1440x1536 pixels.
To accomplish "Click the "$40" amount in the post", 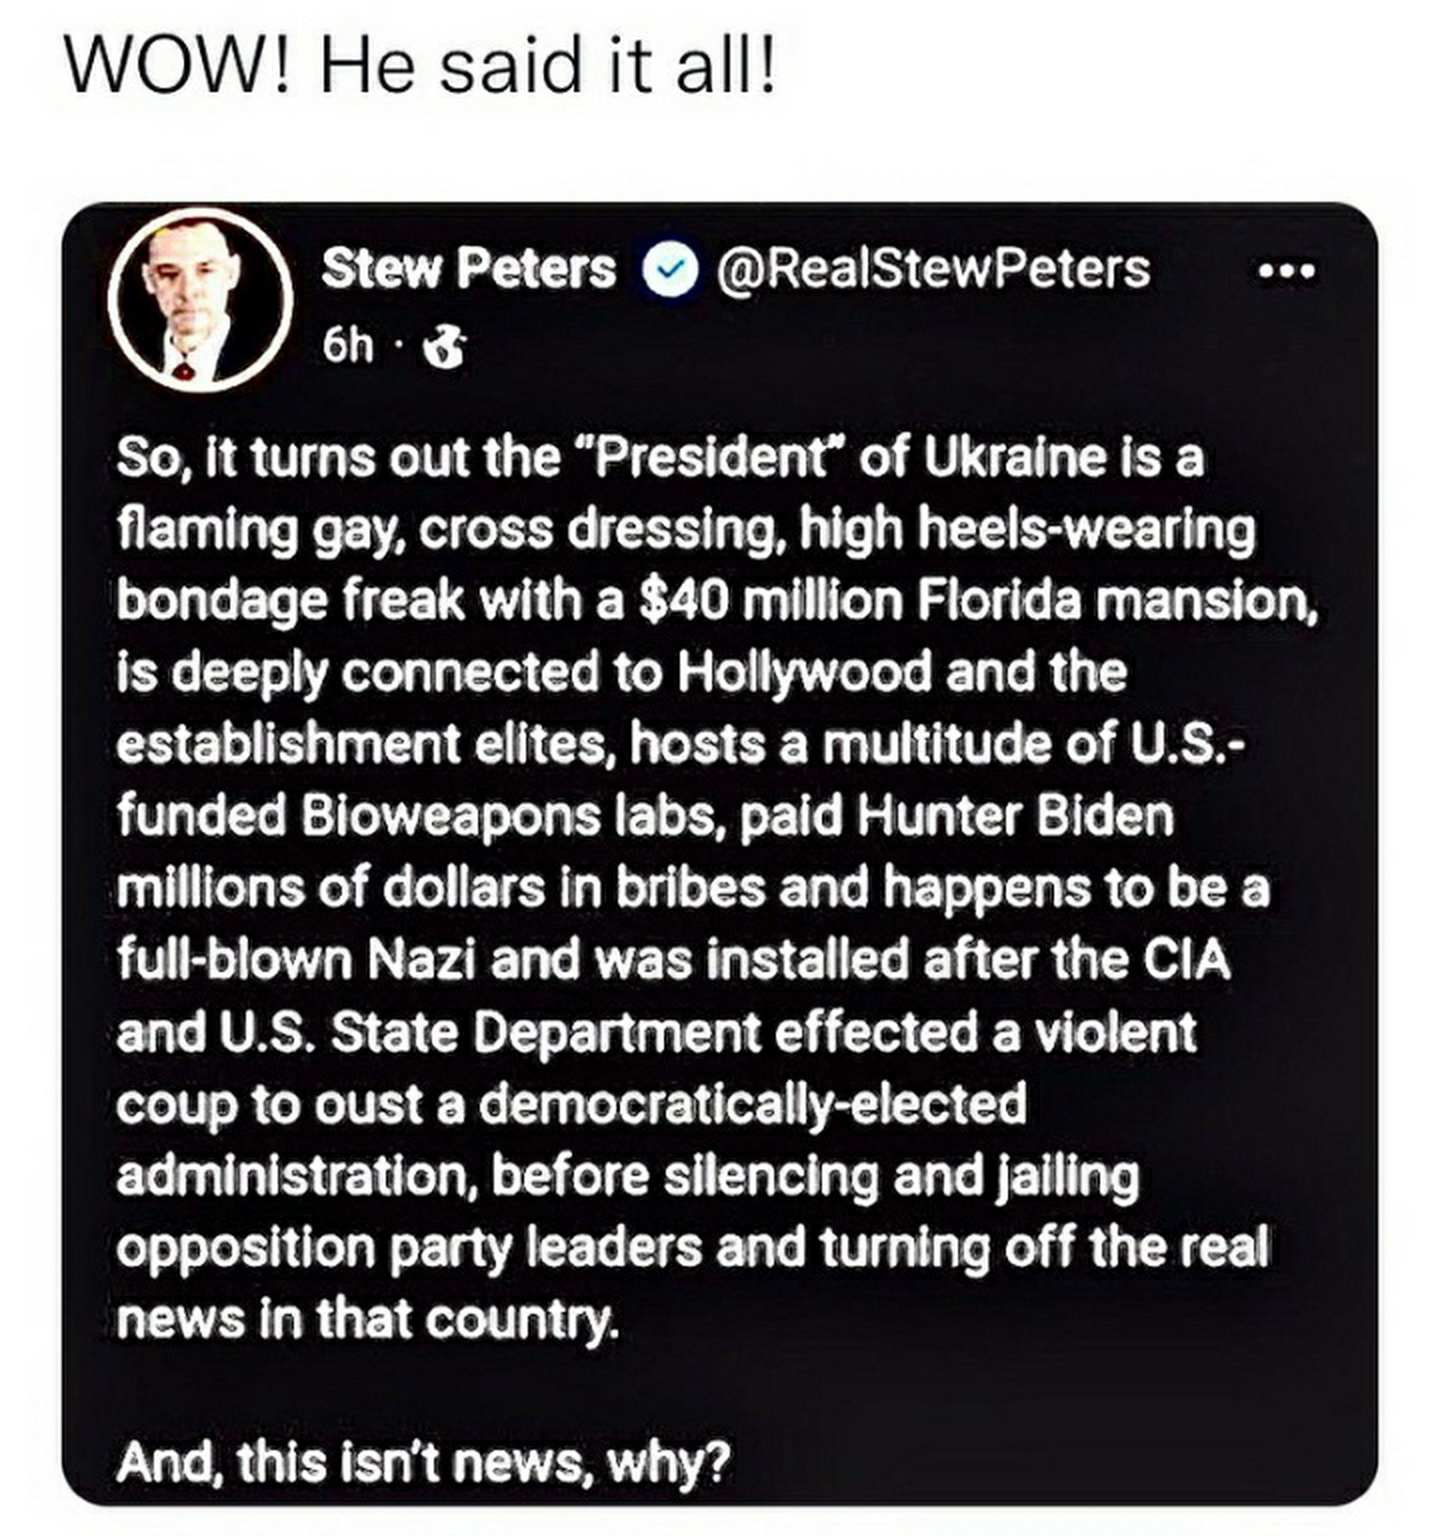I will pyautogui.click(x=682, y=601).
